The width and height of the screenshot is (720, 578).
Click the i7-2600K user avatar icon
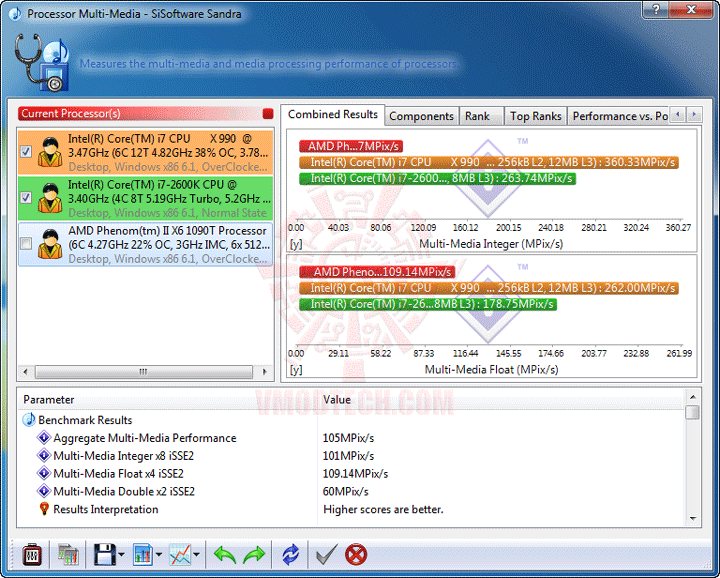50,198
